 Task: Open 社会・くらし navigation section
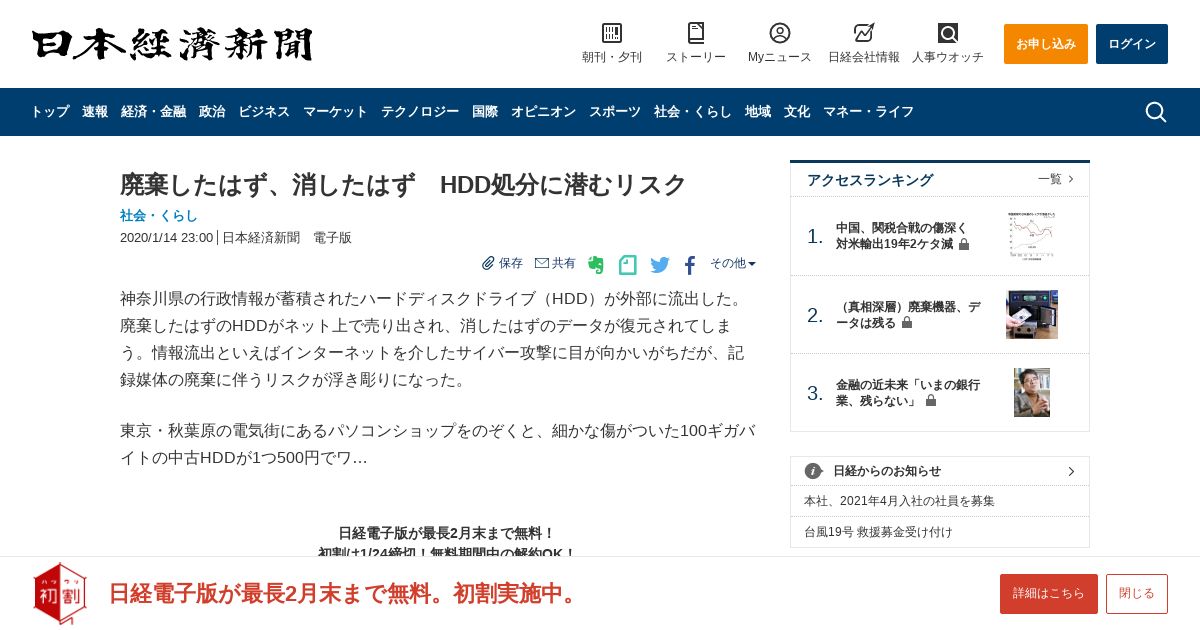tap(693, 112)
